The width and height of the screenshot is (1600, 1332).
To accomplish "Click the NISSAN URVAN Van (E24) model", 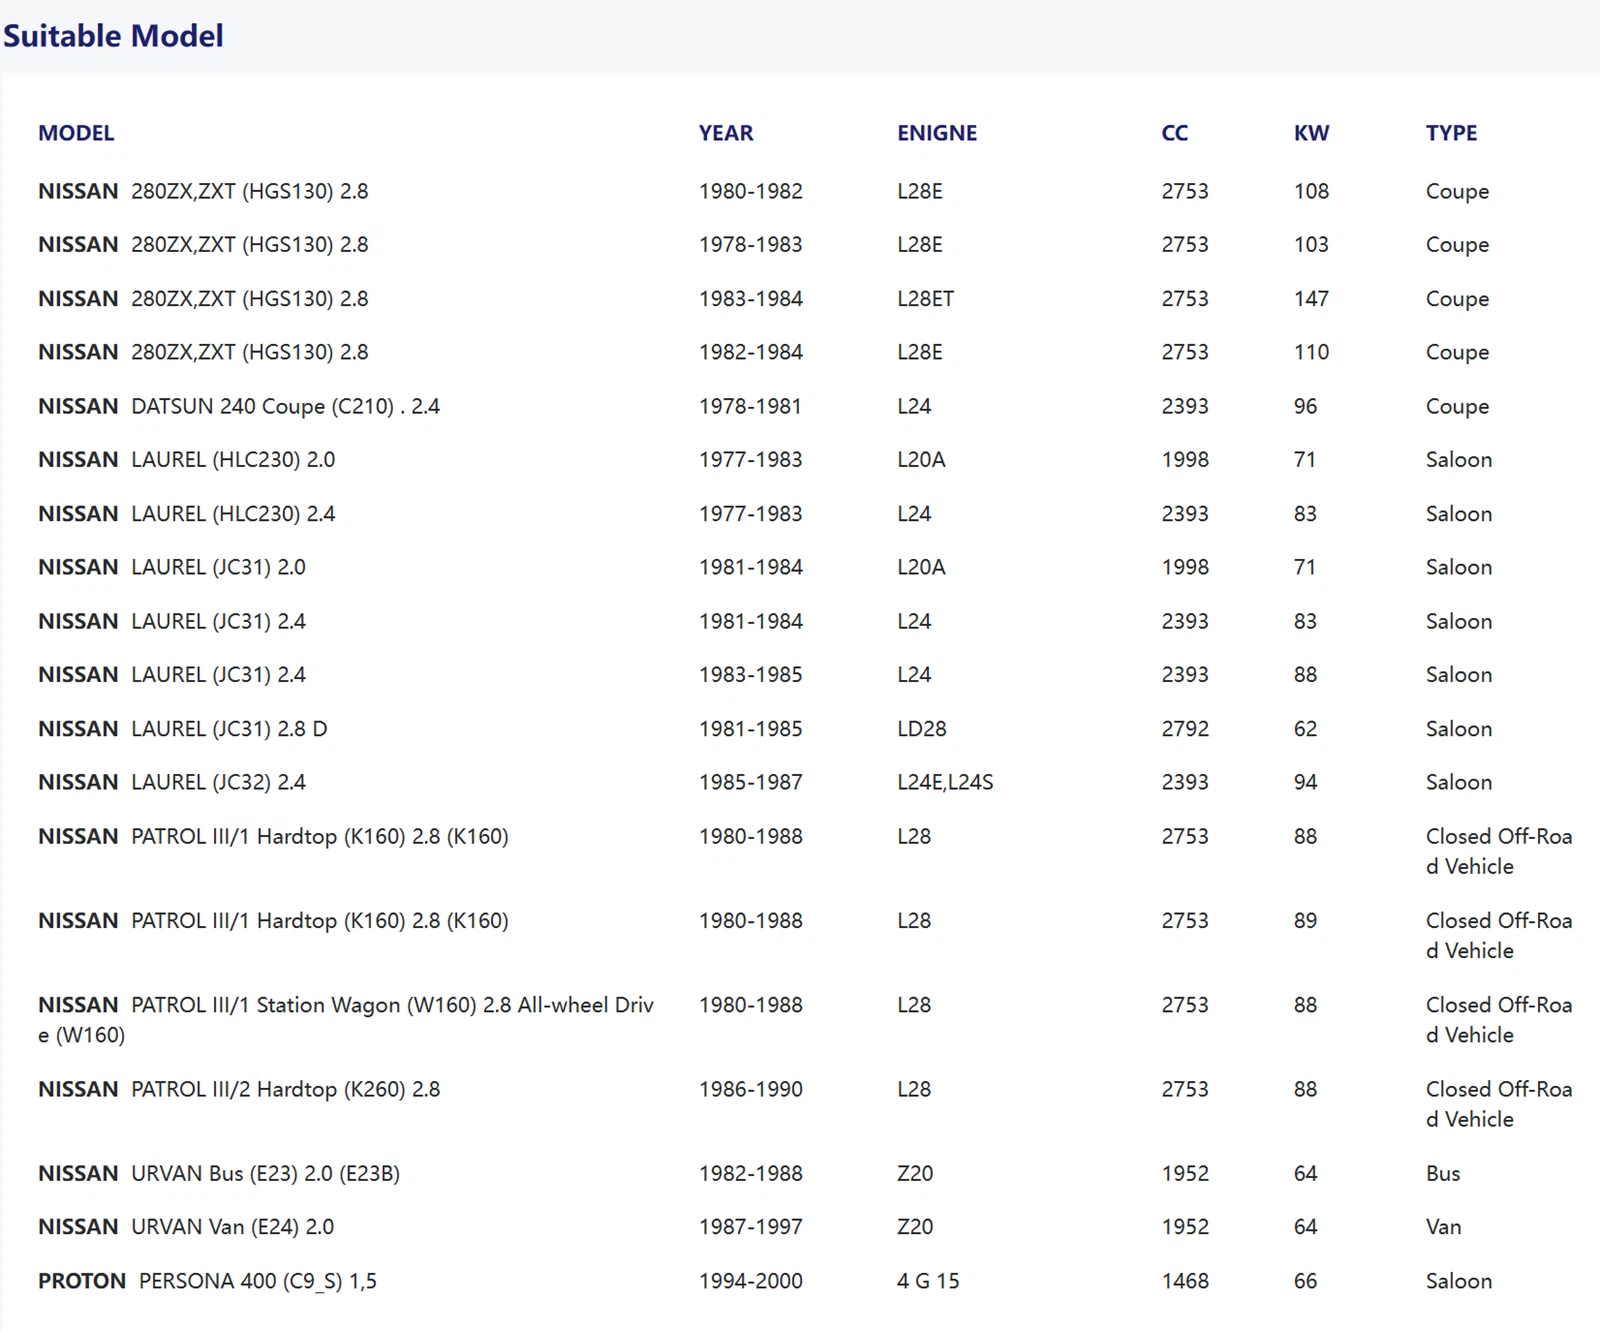I will [186, 1227].
